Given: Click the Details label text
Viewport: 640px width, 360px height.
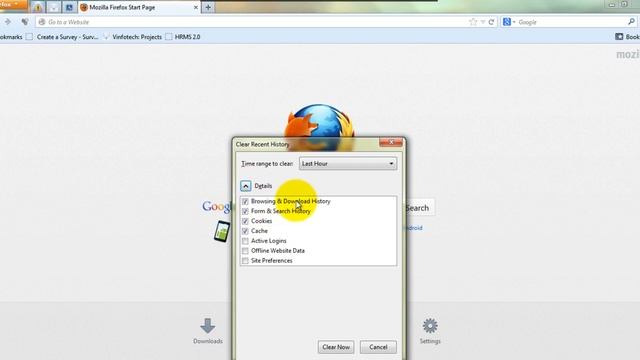Looking at the screenshot, I should 263,186.
